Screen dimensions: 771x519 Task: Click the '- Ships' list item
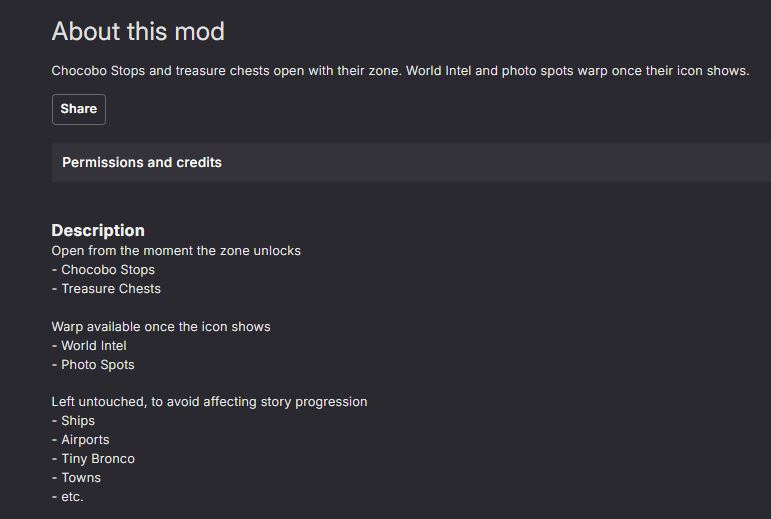point(73,421)
